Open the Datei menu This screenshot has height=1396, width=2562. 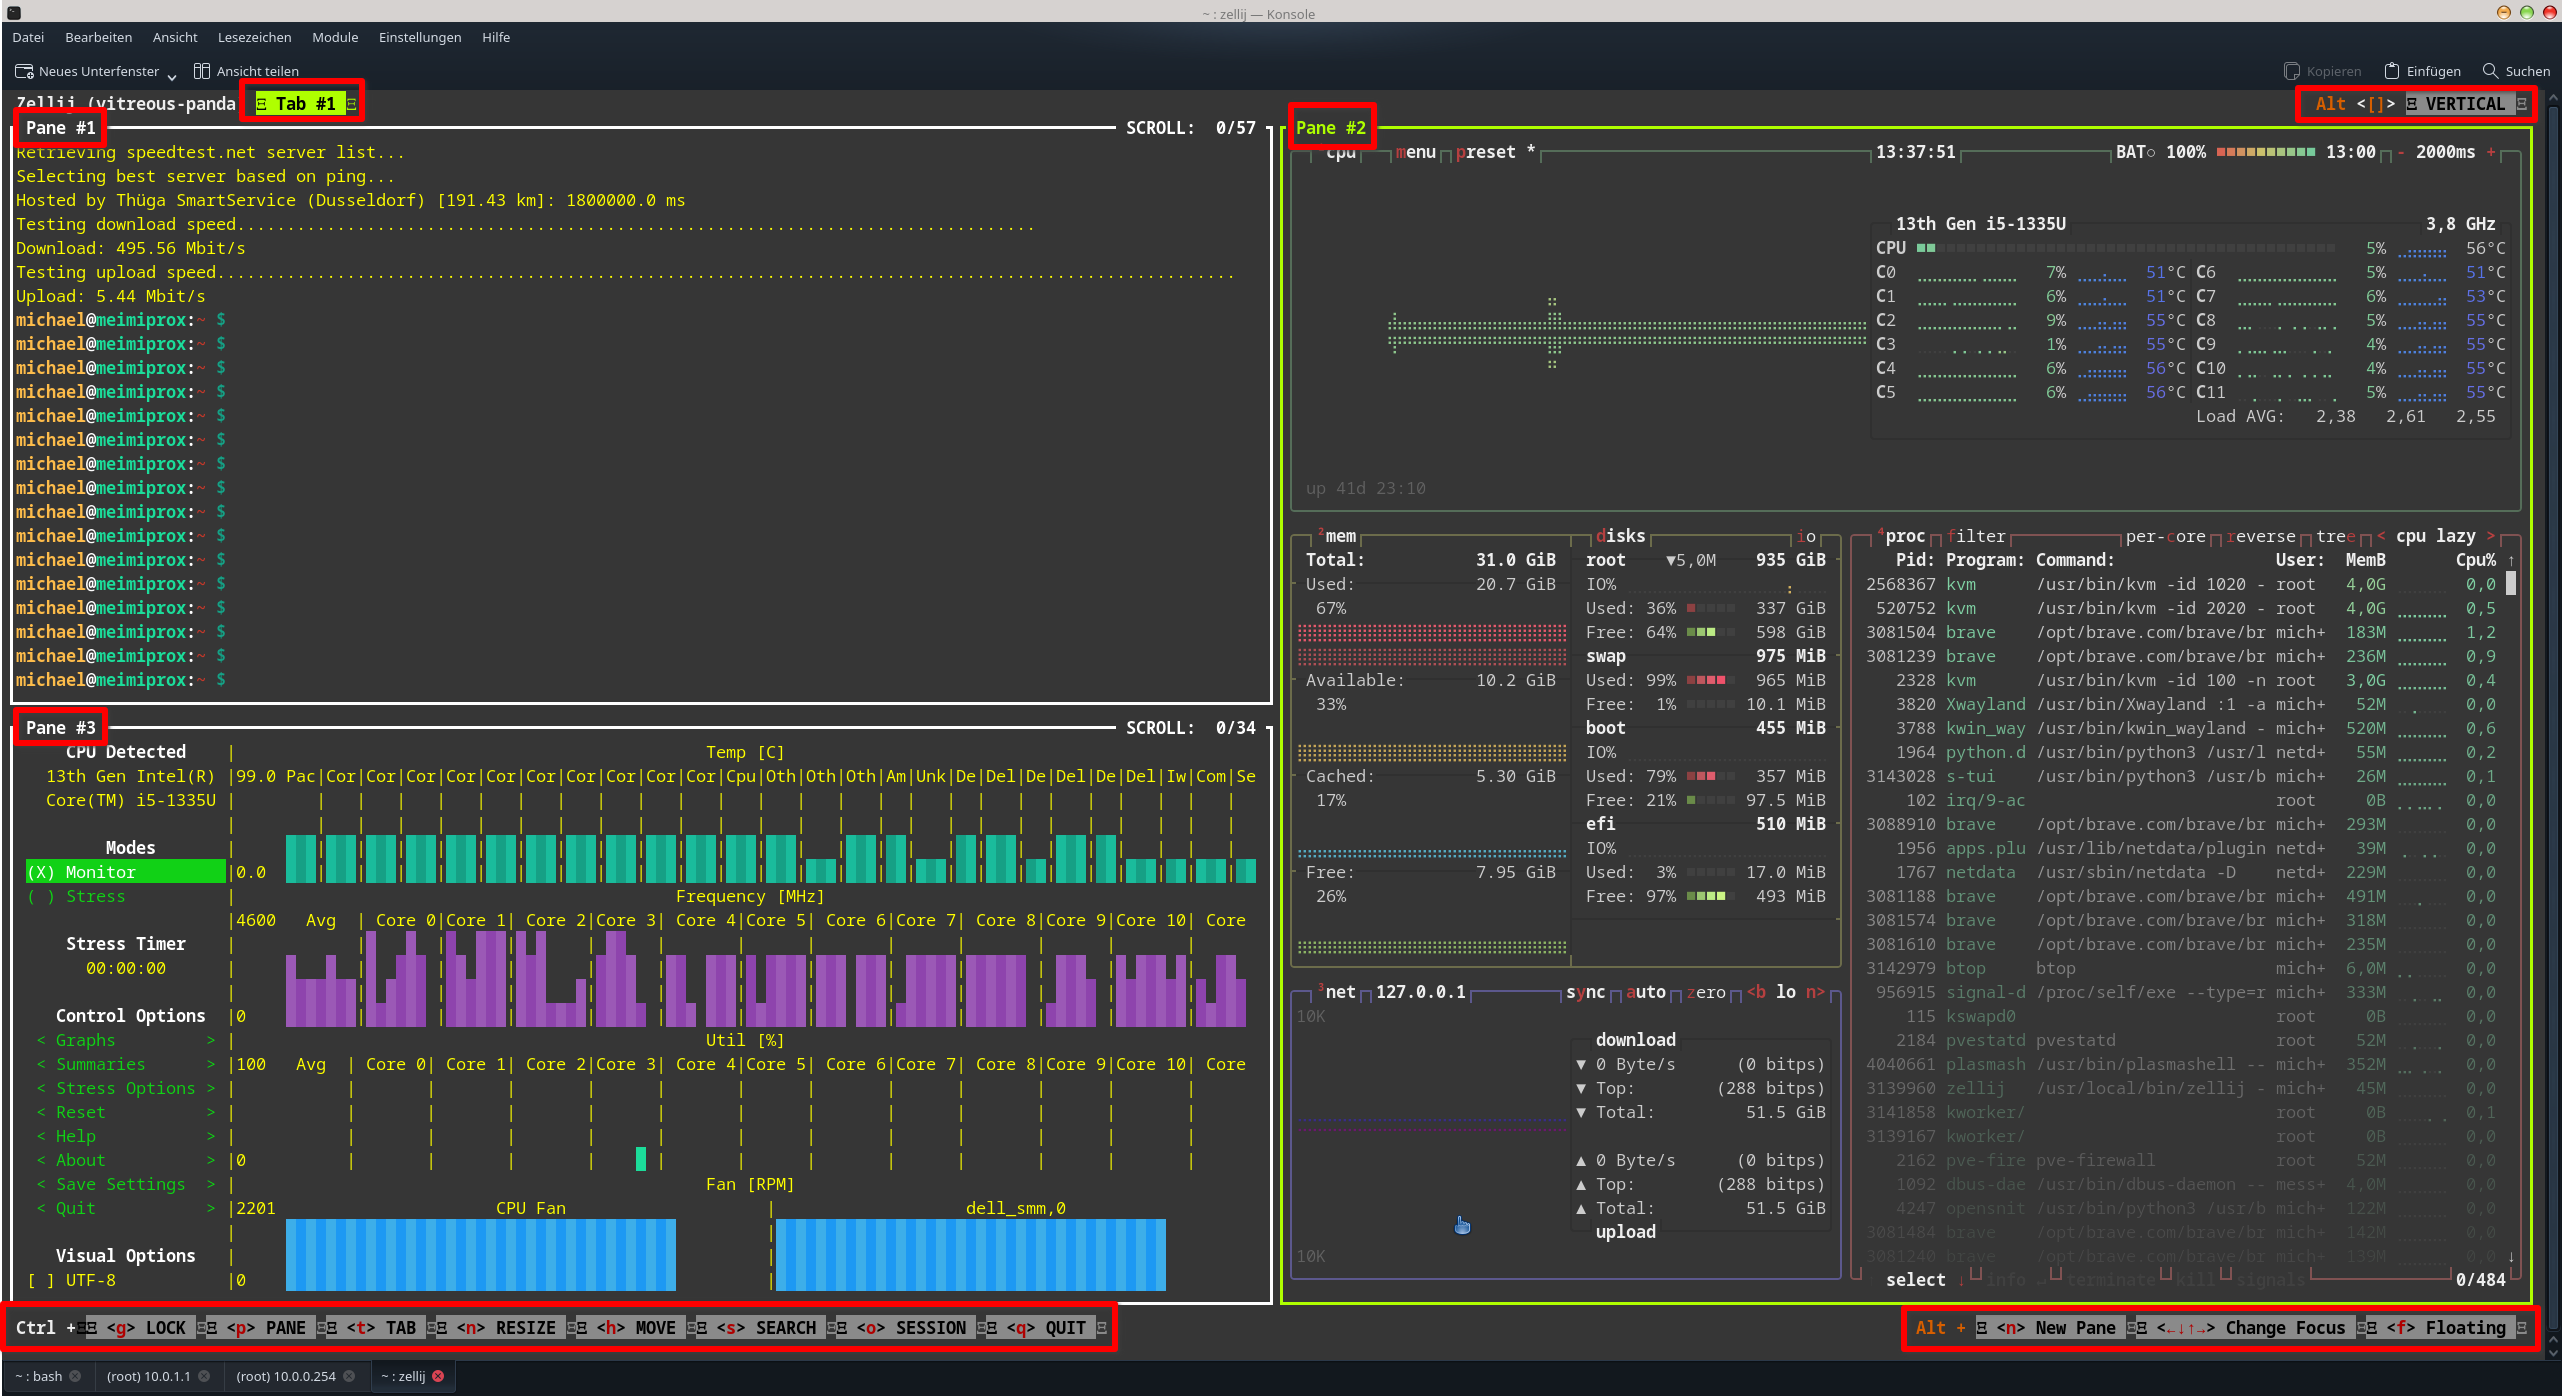click(28, 37)
